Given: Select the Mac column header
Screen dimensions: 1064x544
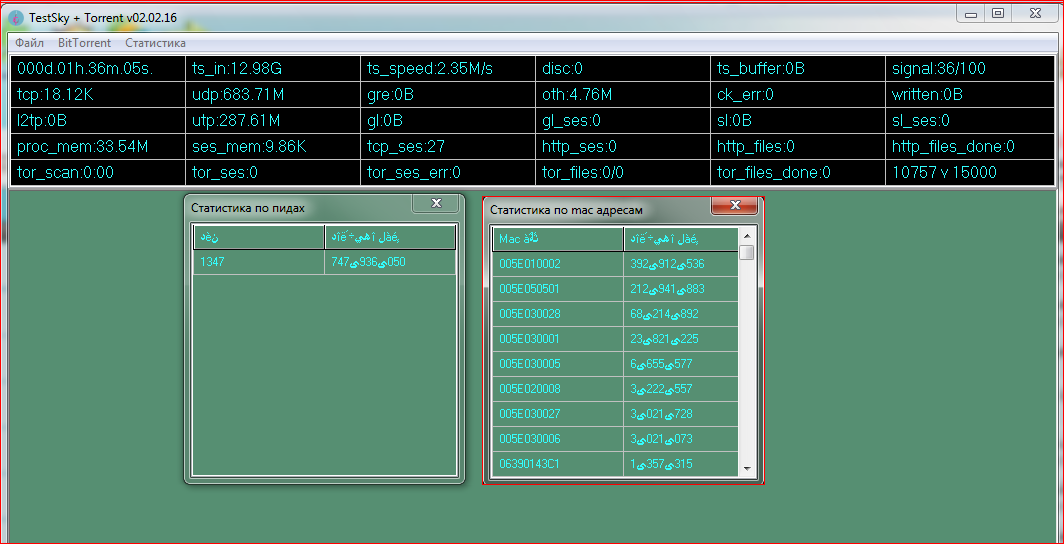Looking at the screenshot, I should pos(557,239).
